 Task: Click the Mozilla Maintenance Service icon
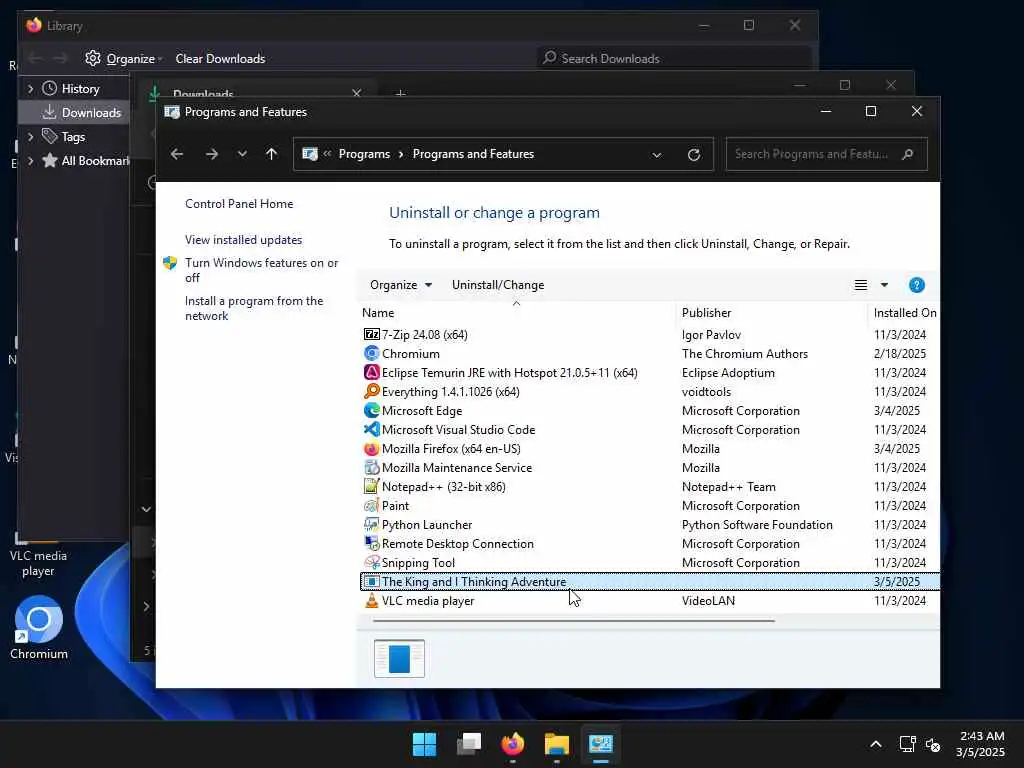pyautogui.click(x=372, y=468)
